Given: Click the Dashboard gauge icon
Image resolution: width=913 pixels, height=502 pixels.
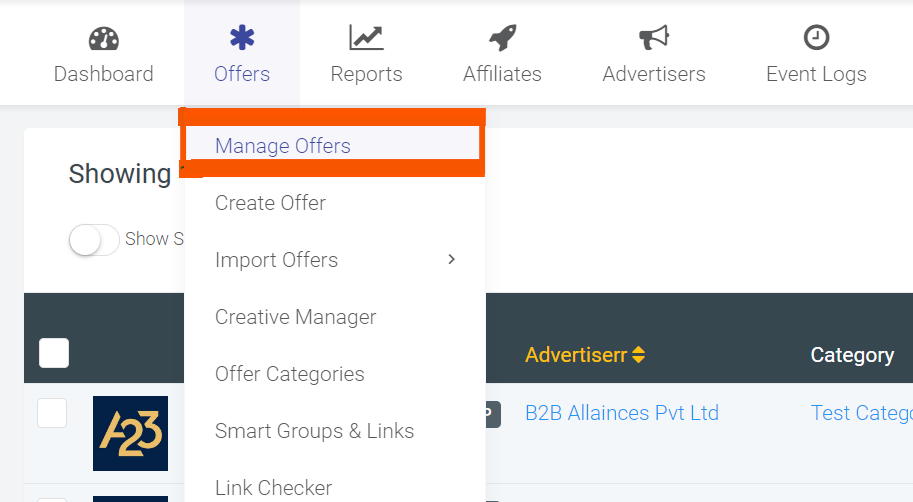Looking at the screenshot, I should (x=103, y=39).
